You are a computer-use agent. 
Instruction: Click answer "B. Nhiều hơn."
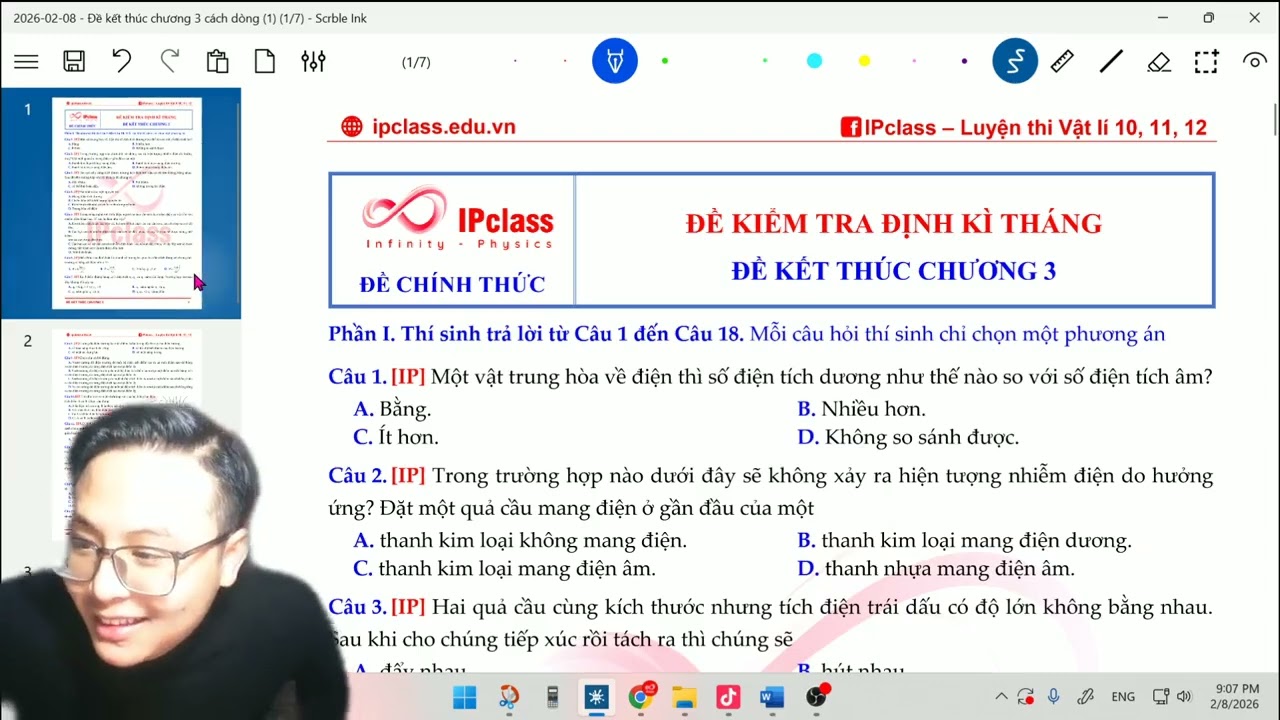point(862,409)
